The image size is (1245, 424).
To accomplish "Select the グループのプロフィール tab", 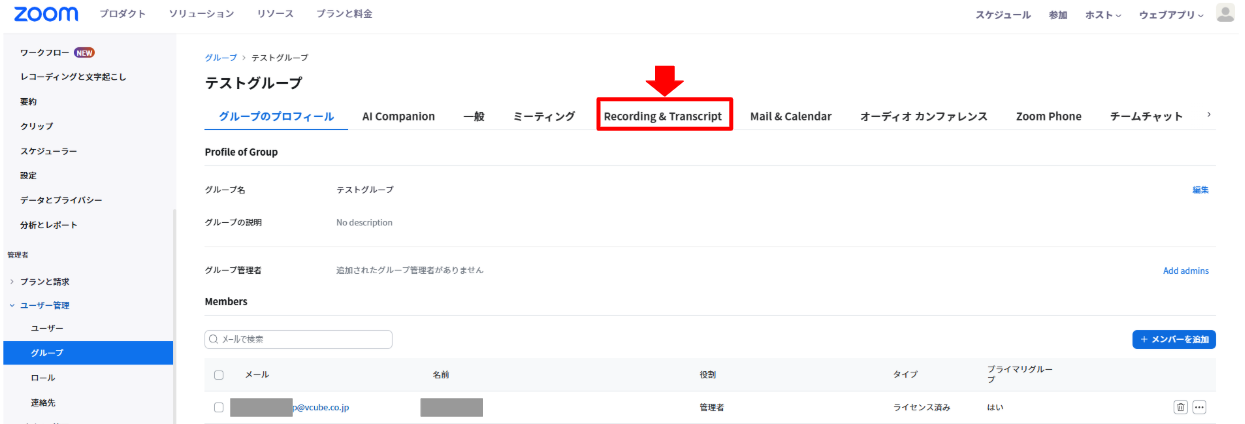I will pyautogui.click(x=276, y=116).
